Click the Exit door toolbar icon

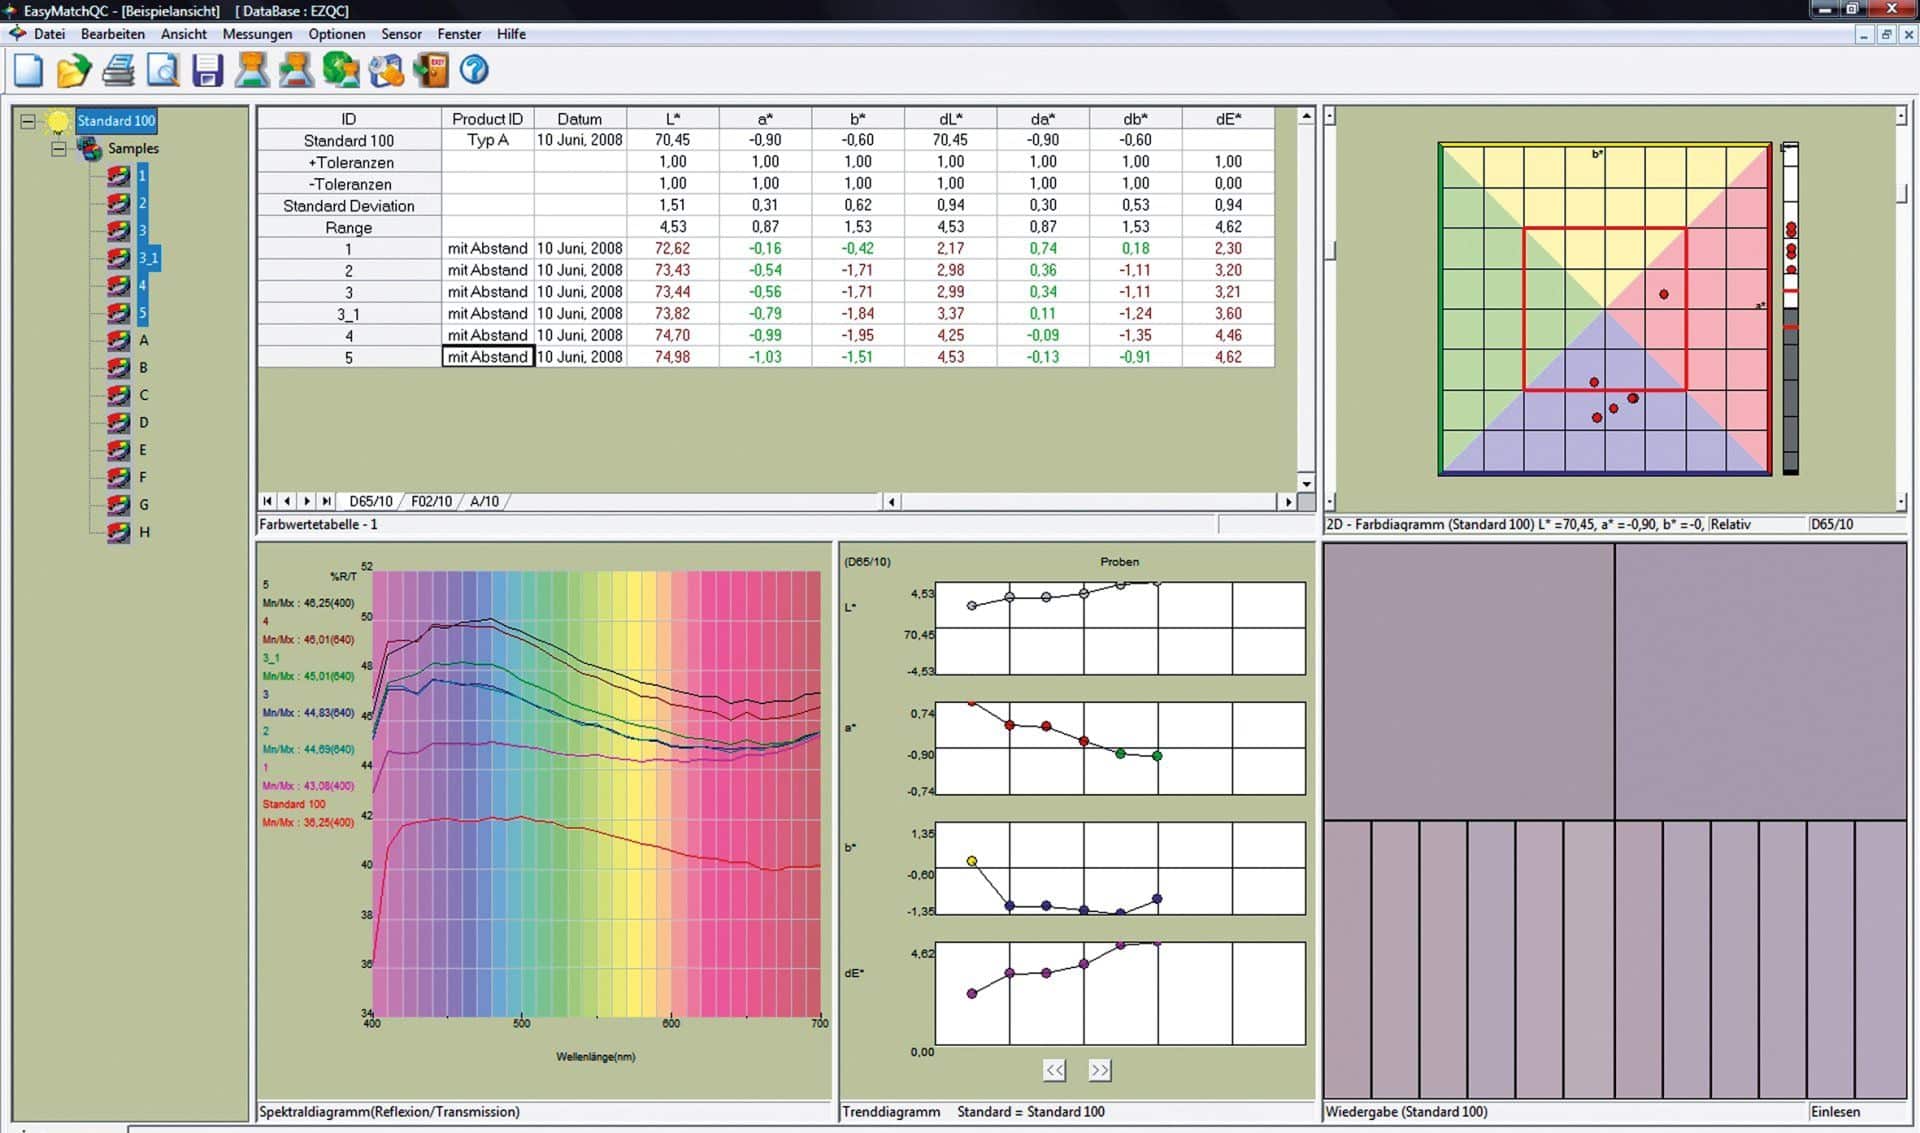(431, 70)
